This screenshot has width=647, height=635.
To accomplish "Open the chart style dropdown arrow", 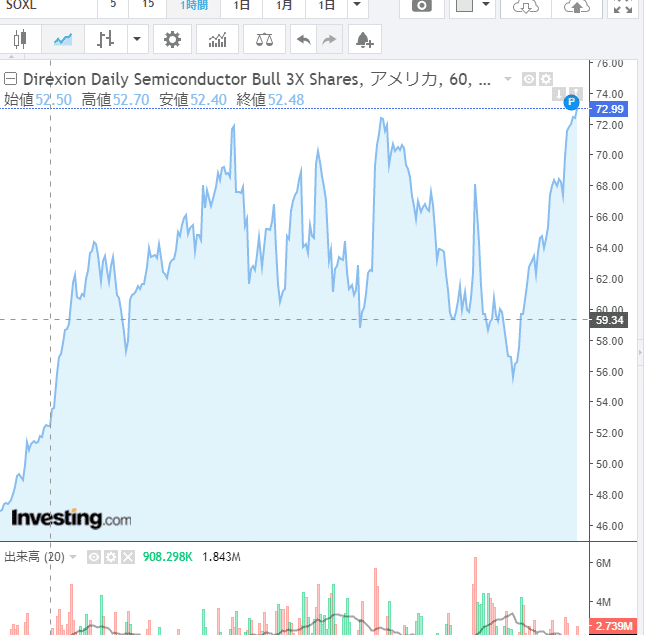I will pos(137,40).
